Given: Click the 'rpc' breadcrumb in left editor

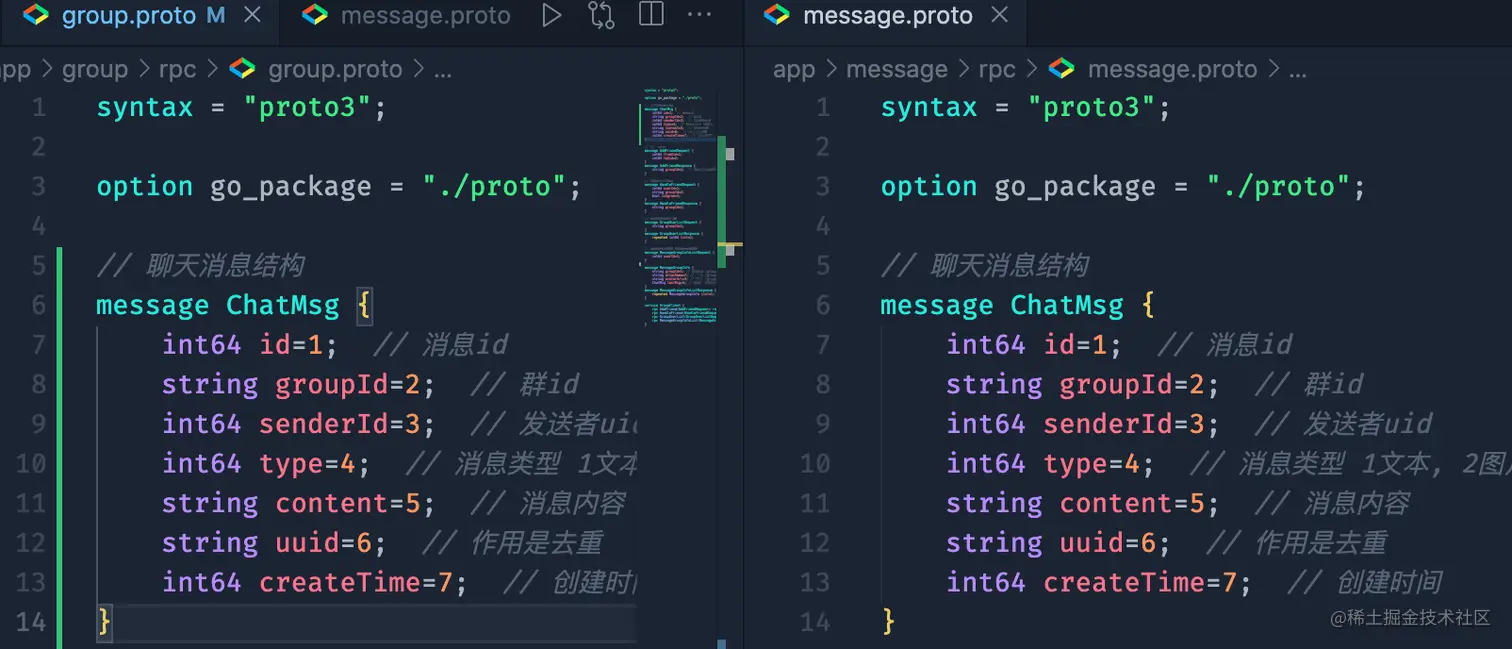Looking at the screenshot, I should point(177,69).
